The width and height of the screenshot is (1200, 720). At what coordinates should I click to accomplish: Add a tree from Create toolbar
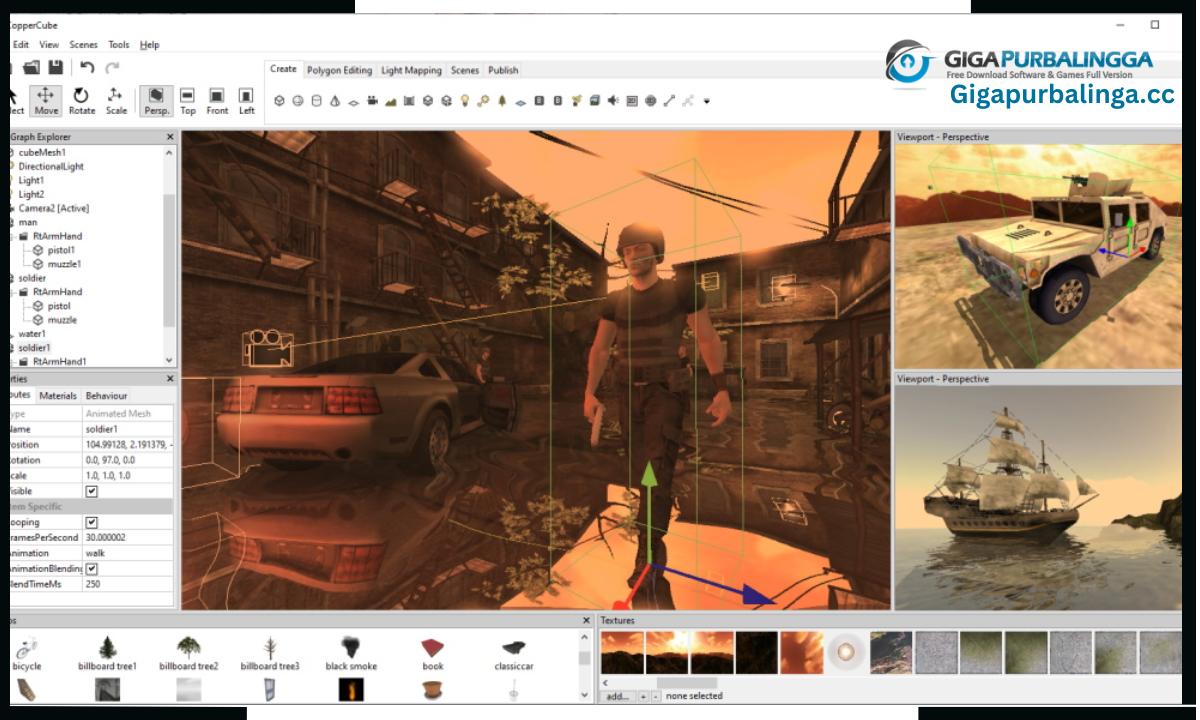click(502, 101)
